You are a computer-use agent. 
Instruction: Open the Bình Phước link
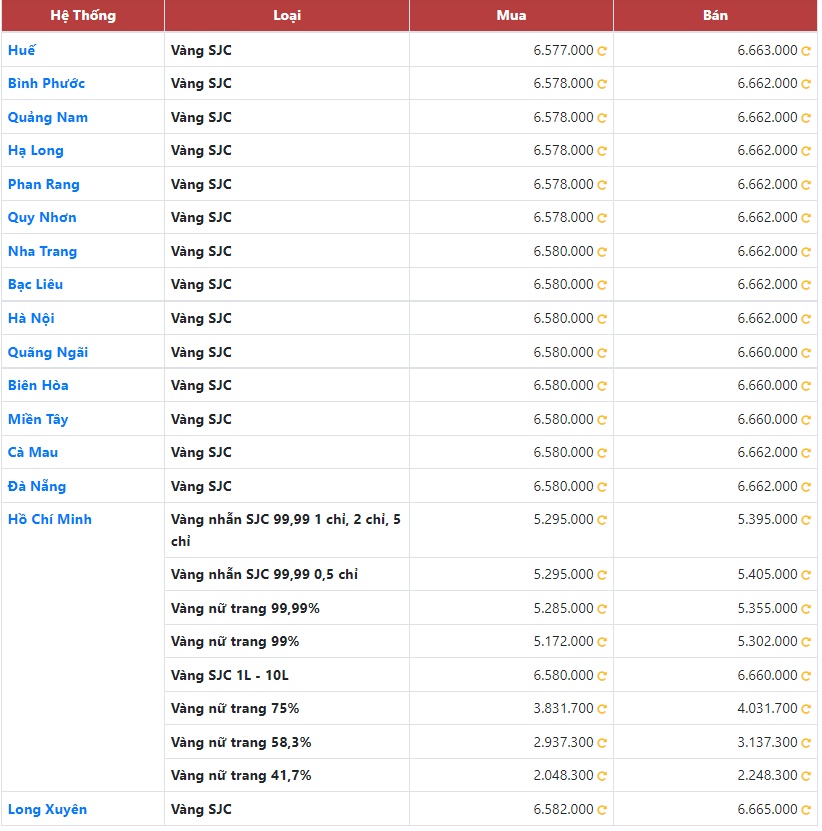coord(46,83)
